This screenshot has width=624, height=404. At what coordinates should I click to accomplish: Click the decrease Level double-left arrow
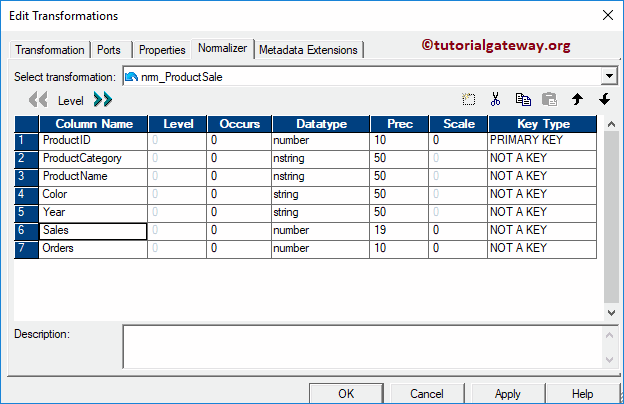click(38, 100)
